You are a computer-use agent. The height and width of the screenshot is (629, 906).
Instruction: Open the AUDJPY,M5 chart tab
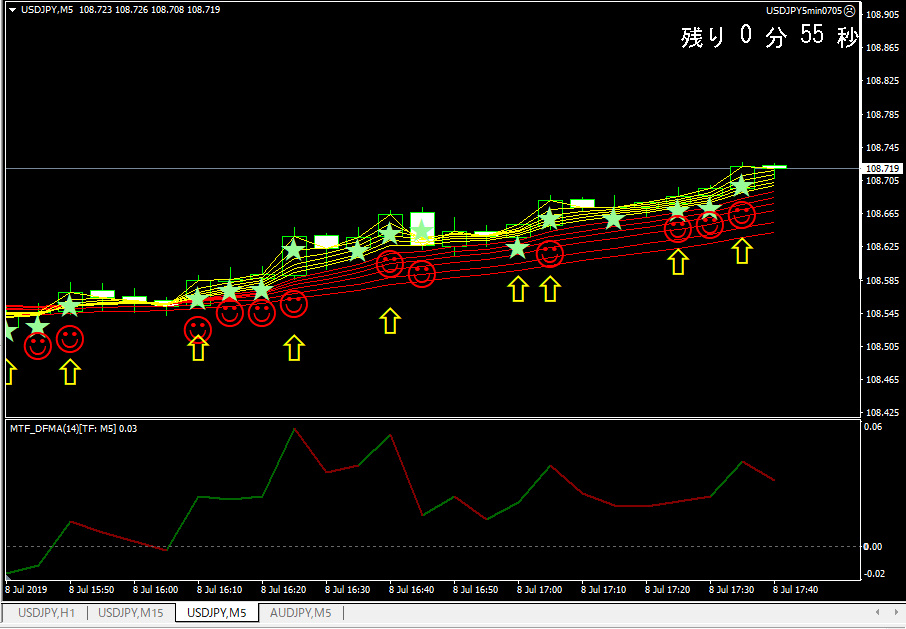pos(300,613)
